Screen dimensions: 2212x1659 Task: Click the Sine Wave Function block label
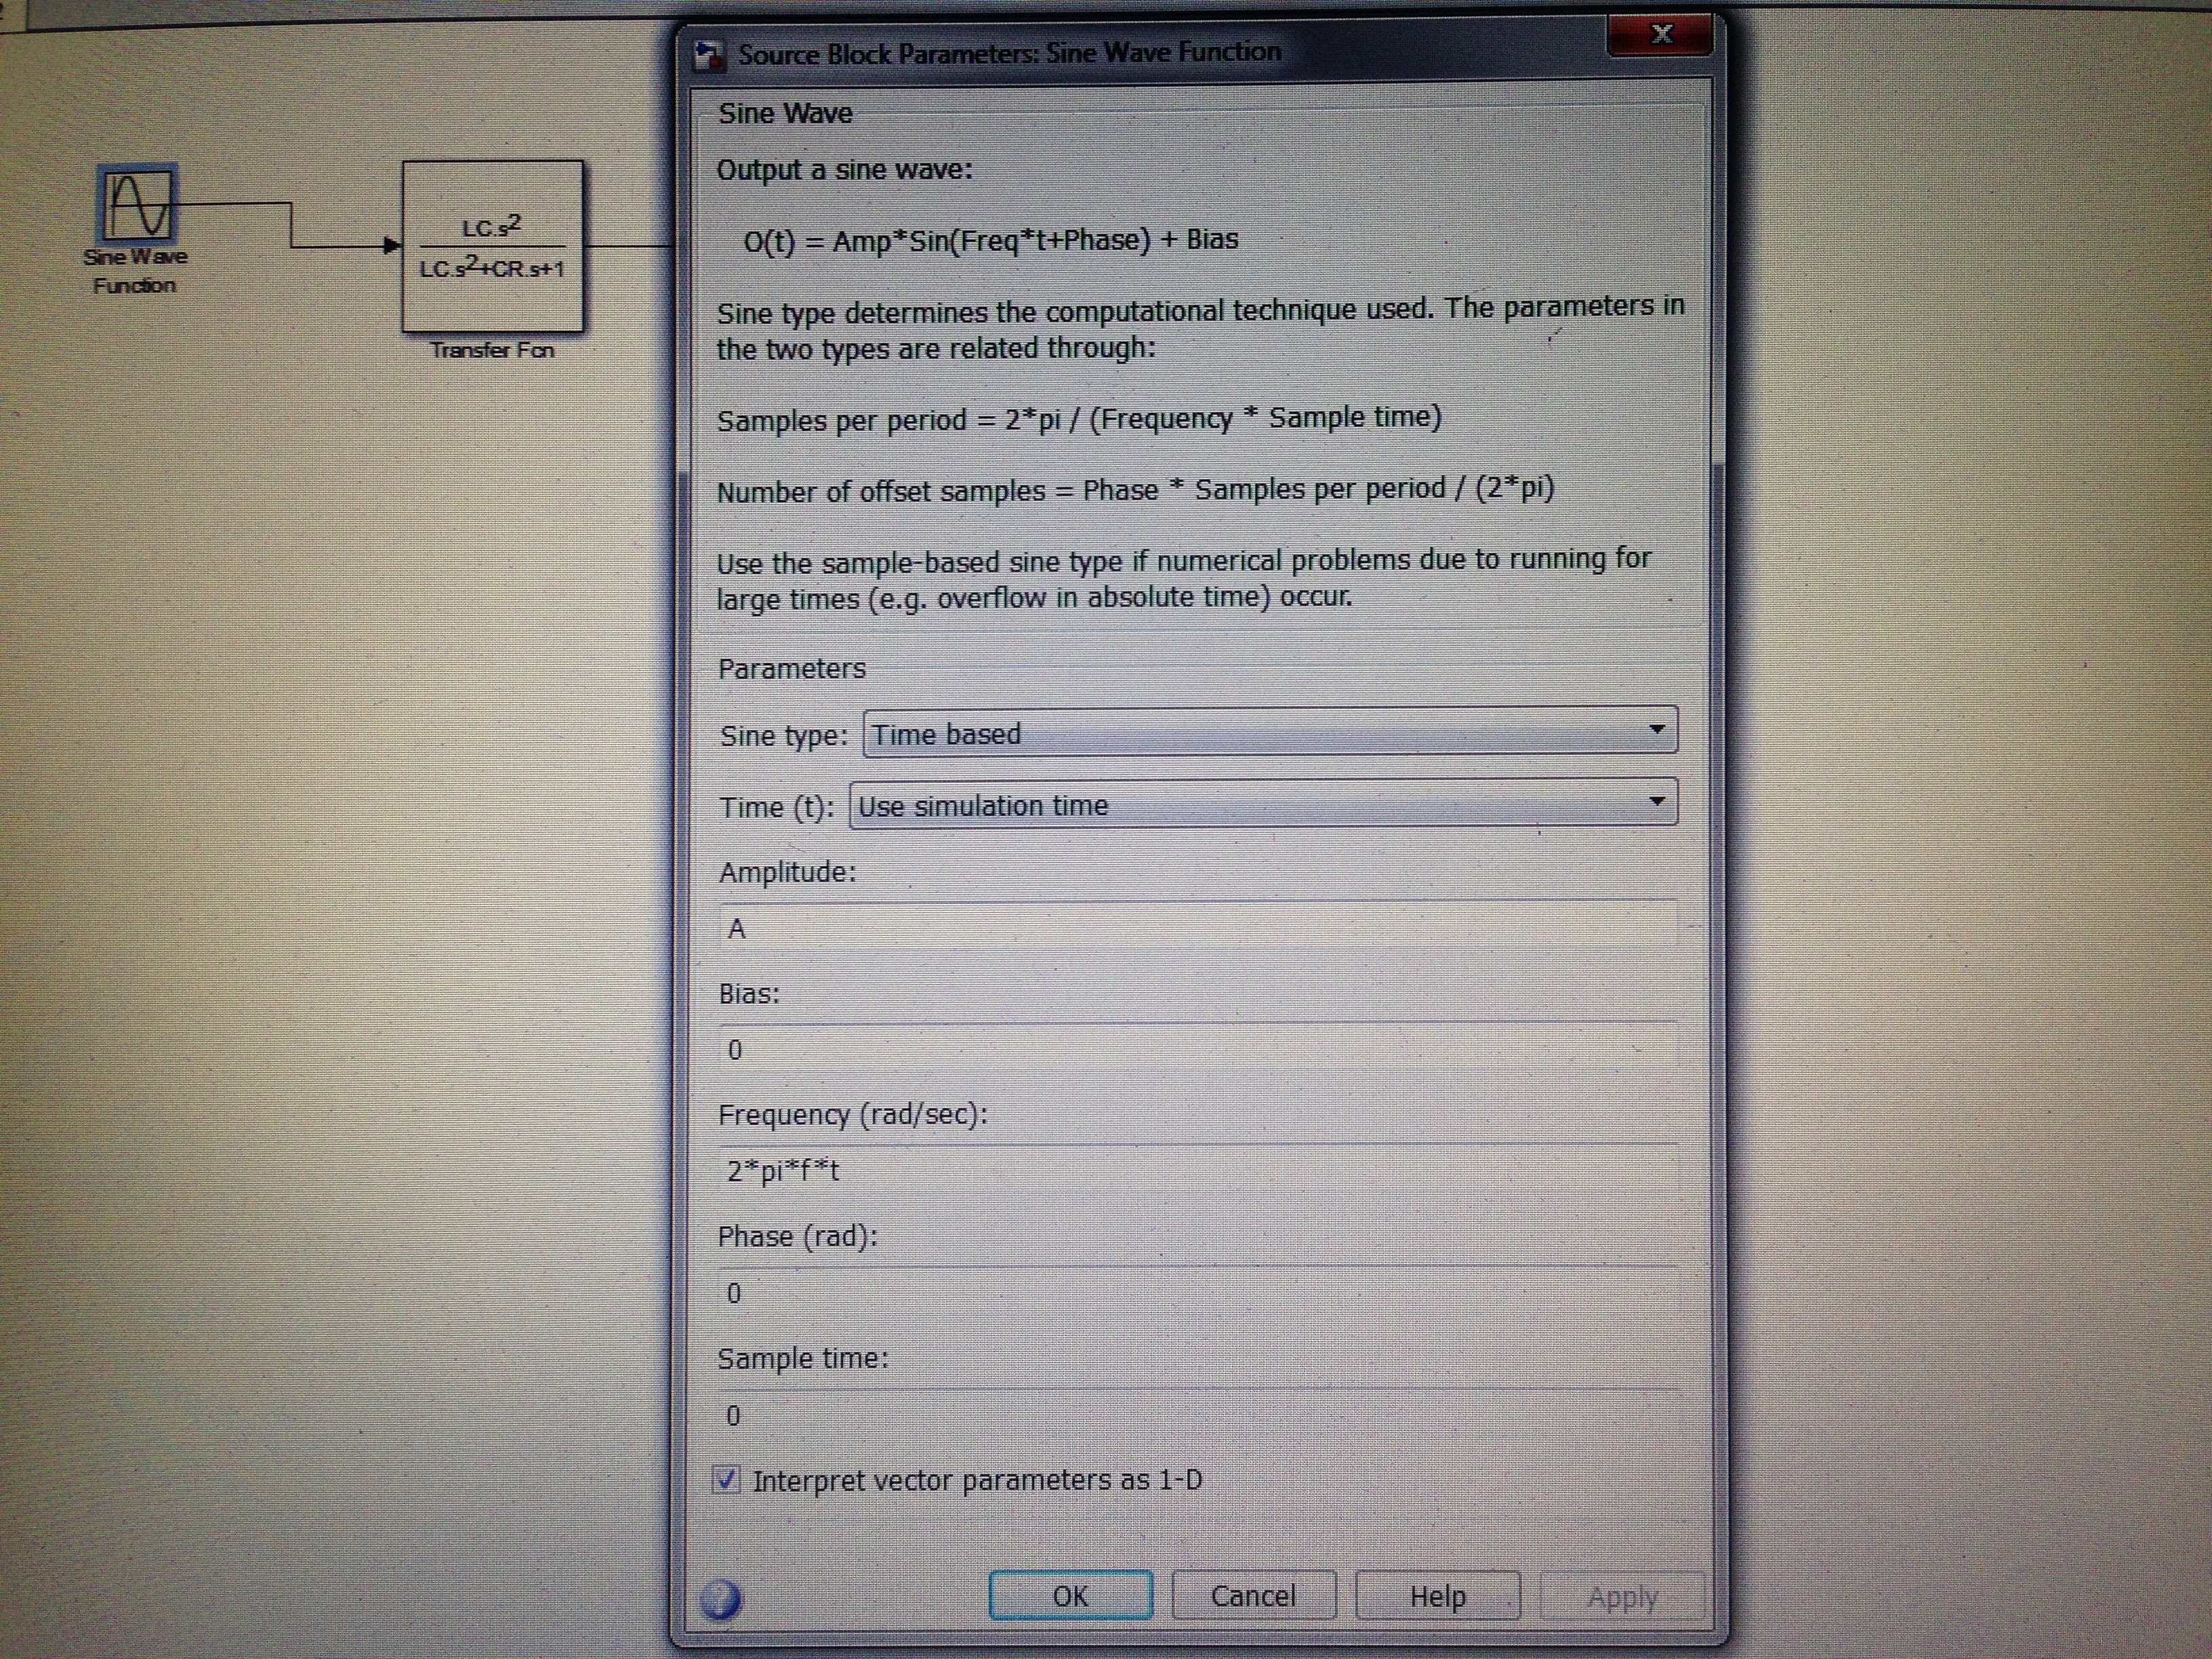click(x=134, y=271)
